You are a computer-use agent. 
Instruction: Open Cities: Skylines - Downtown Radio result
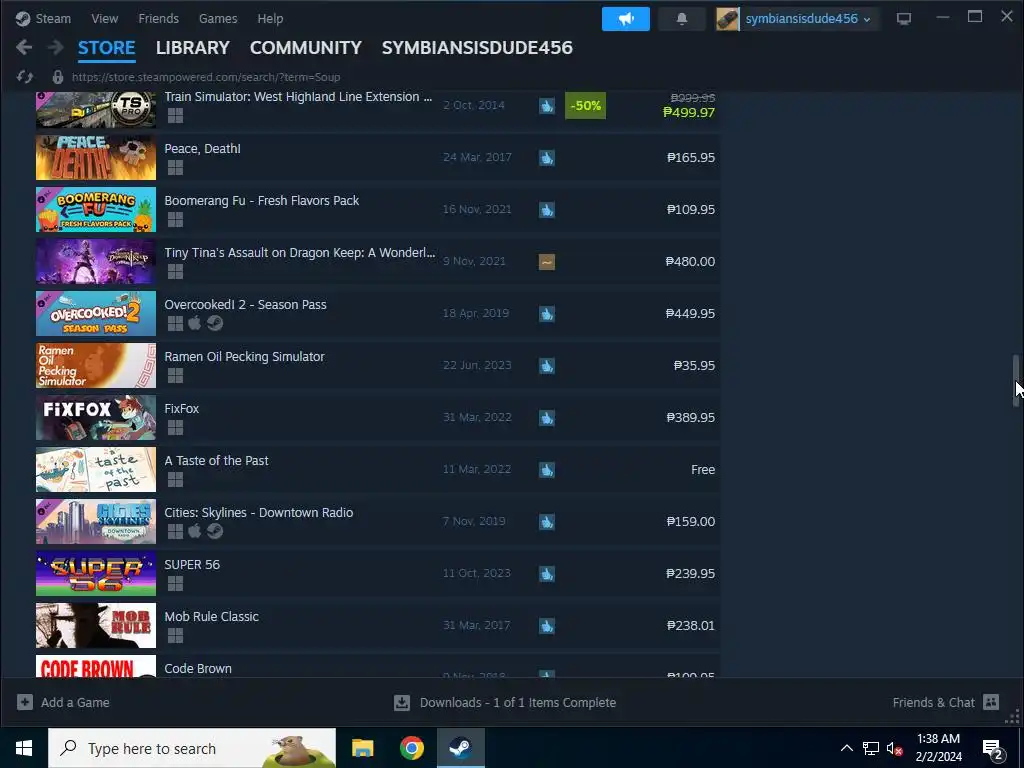(378, 522)
